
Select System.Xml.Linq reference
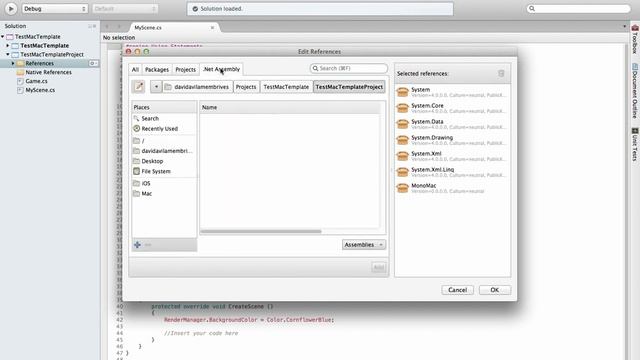tap(452, 171)
